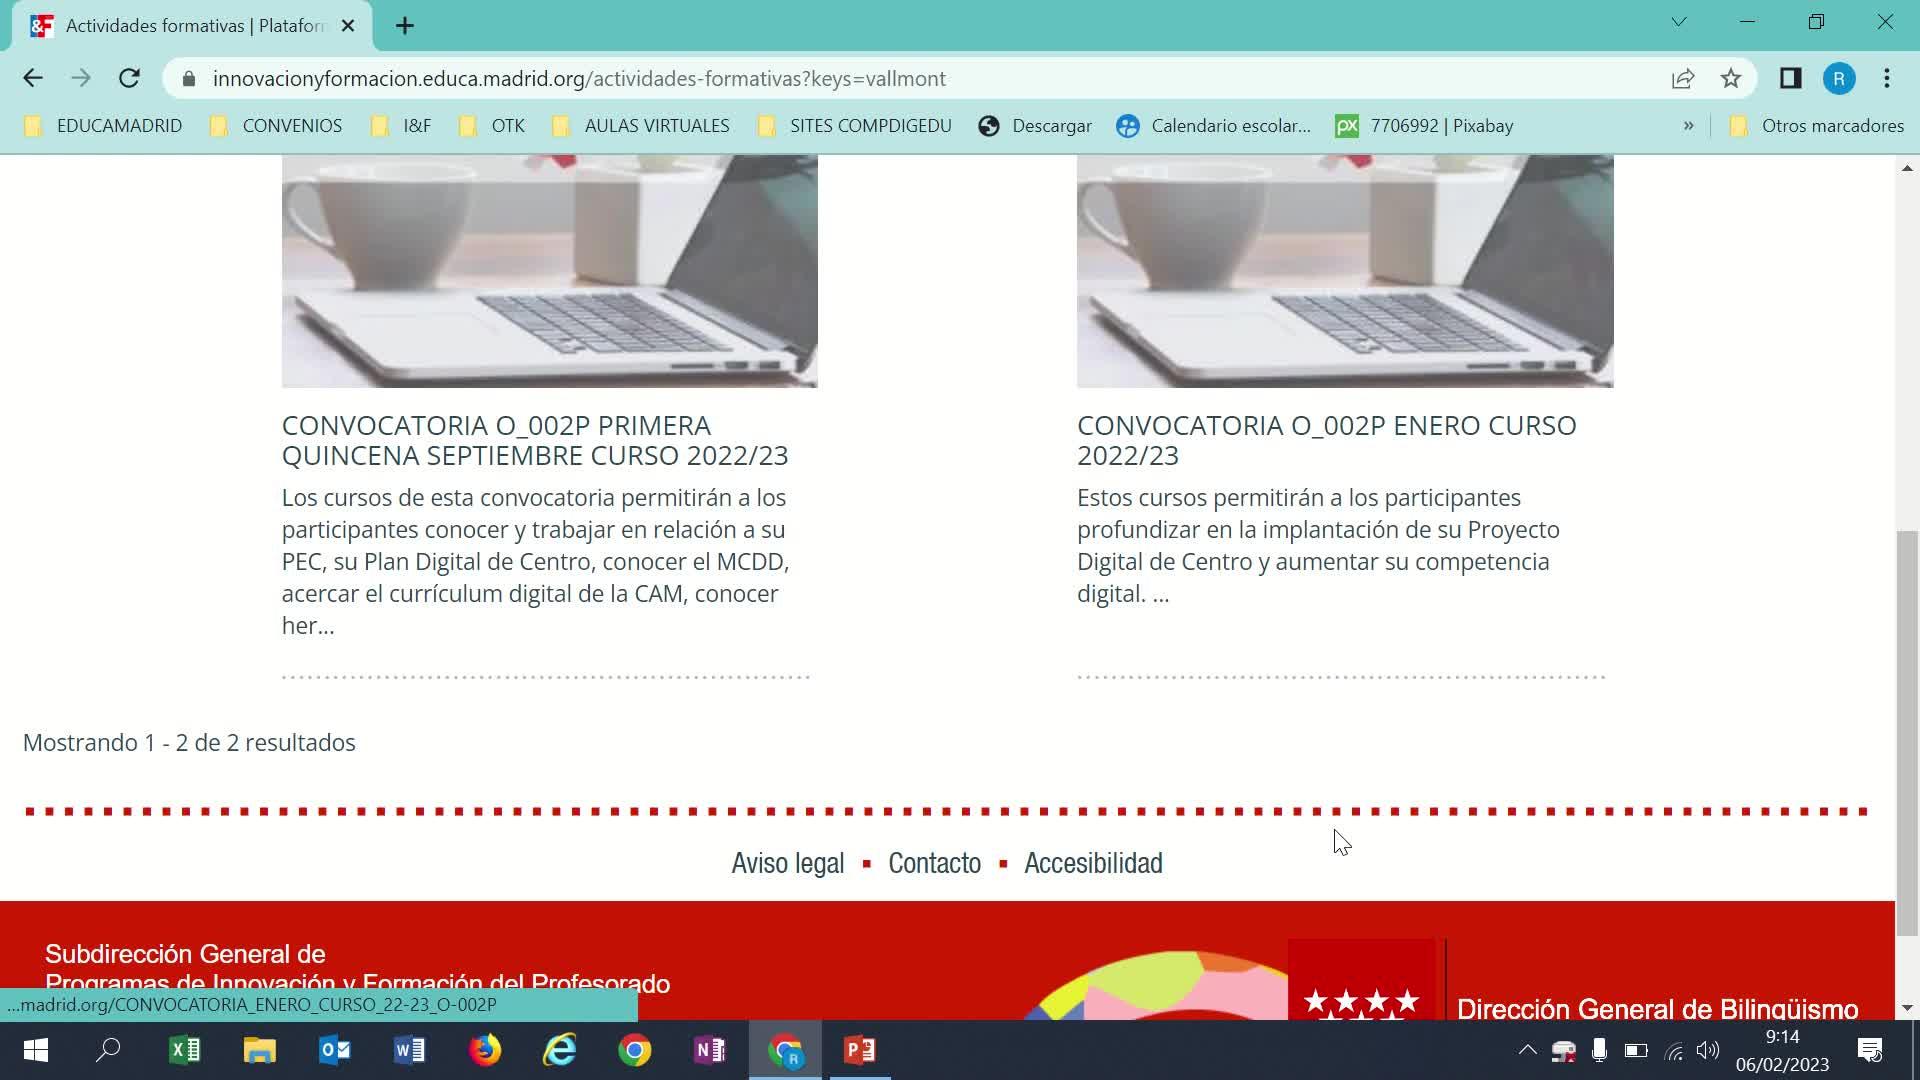1920x1080 pixels.
Task: Expand hidden bookmarks chevron
Action: click(x=1688, y=126)
